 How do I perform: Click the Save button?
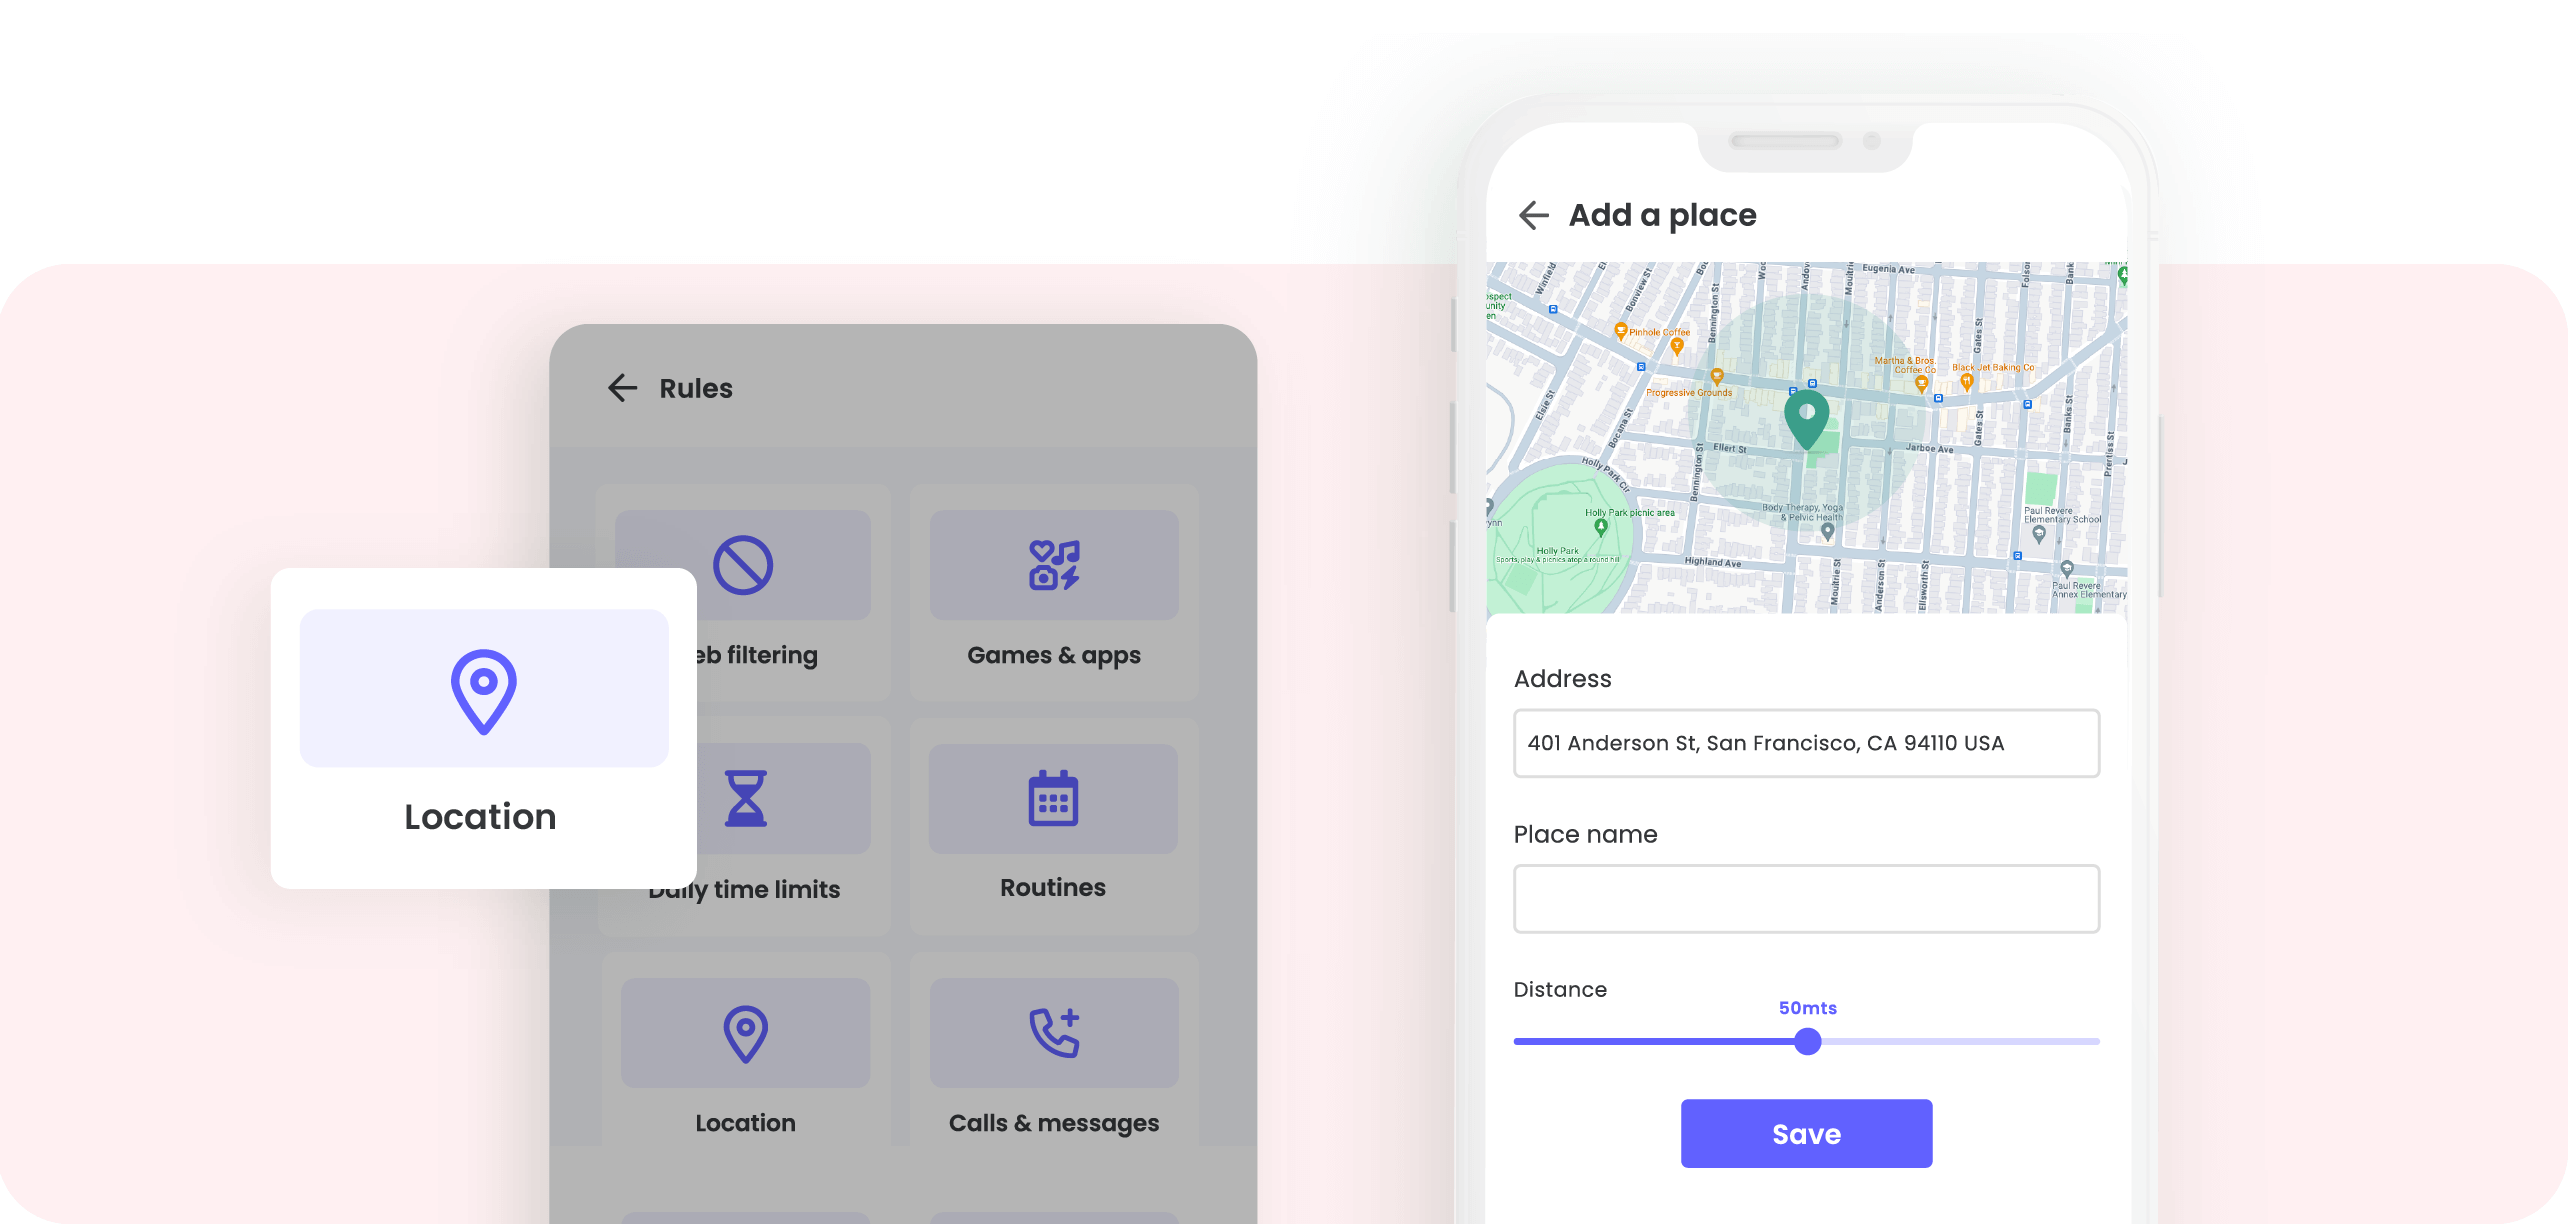[x=1805, y=1132]
